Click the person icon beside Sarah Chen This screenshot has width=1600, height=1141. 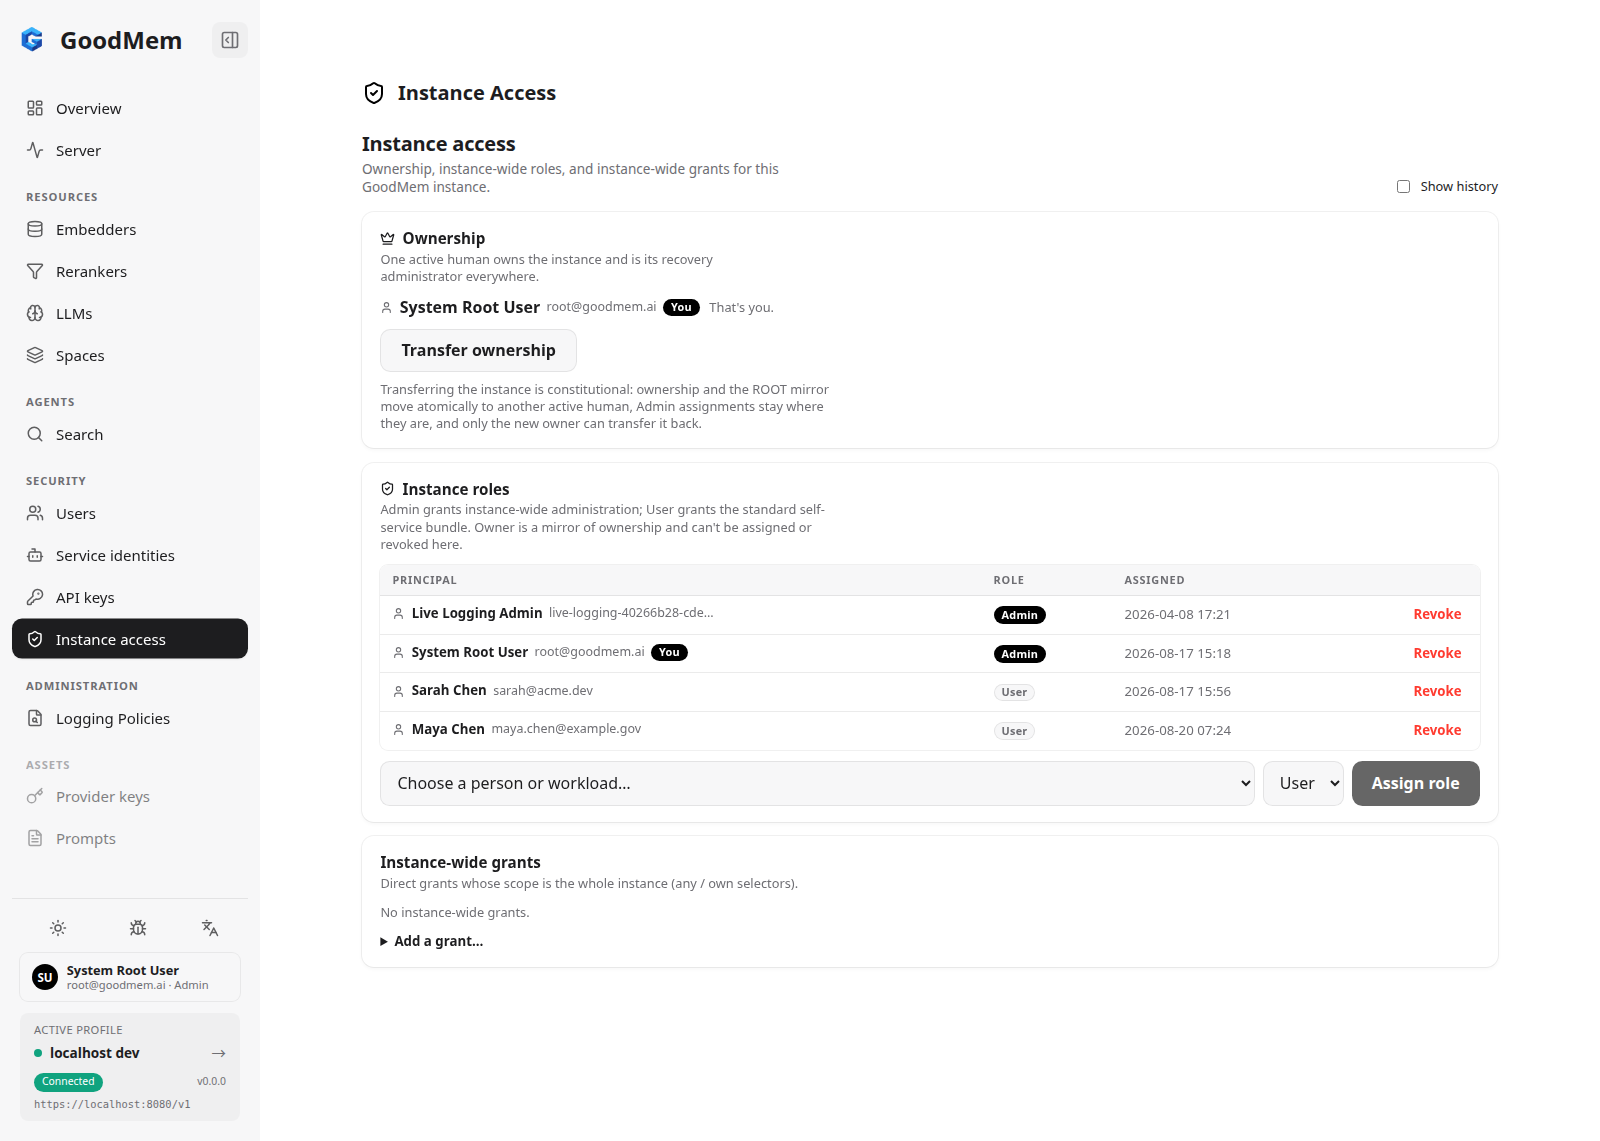tap(398, 691)
